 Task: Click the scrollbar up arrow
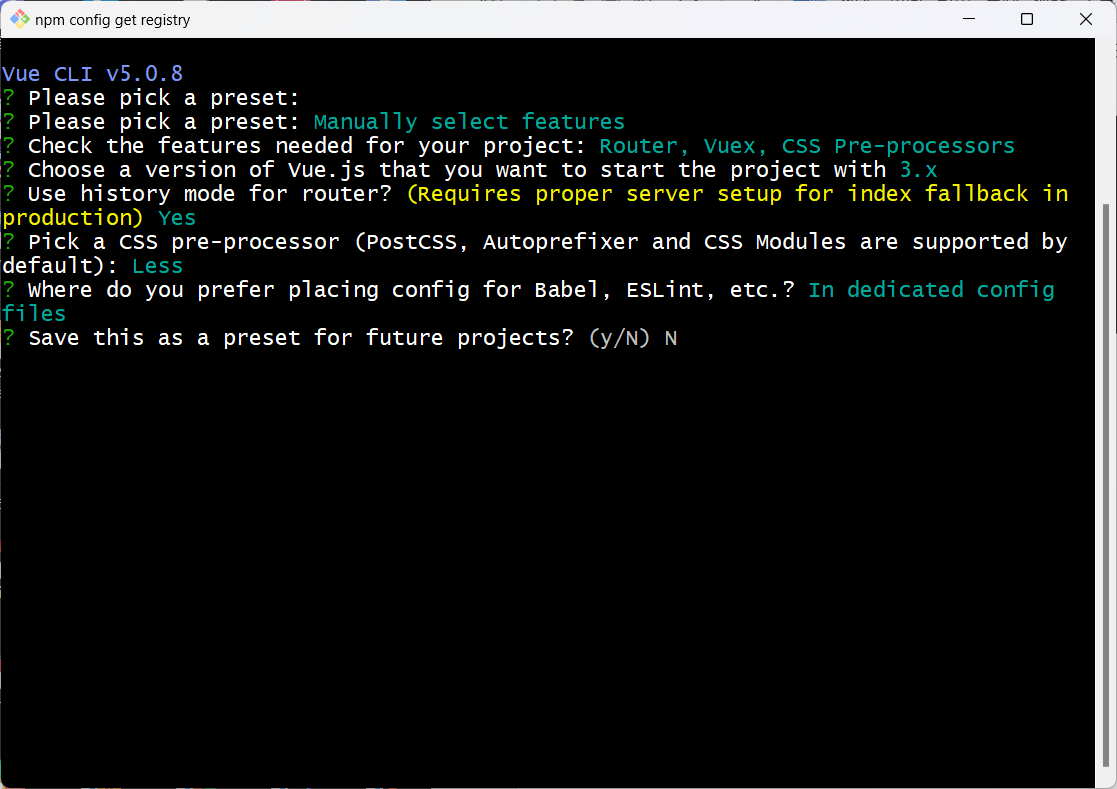(1107, 48)
